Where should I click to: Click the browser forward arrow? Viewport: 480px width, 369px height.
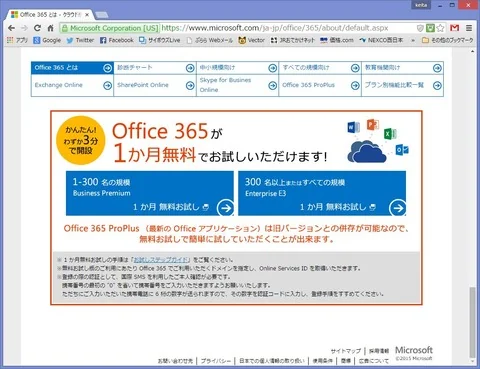[x=24, y=28]
